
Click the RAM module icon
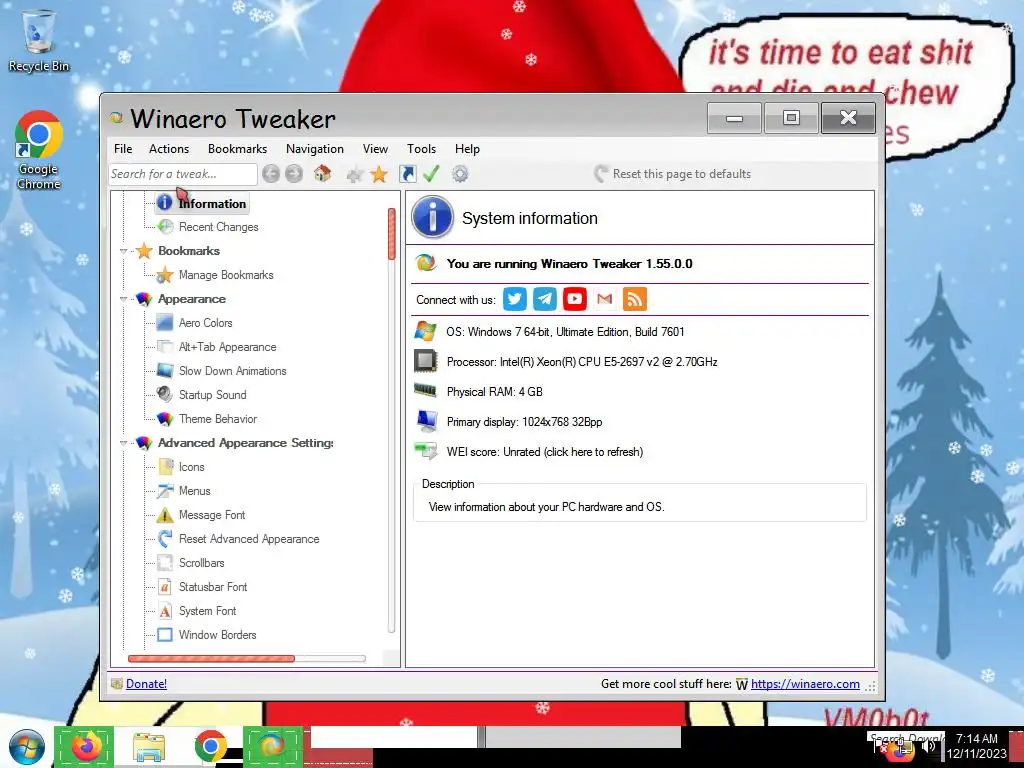(425, 391)
